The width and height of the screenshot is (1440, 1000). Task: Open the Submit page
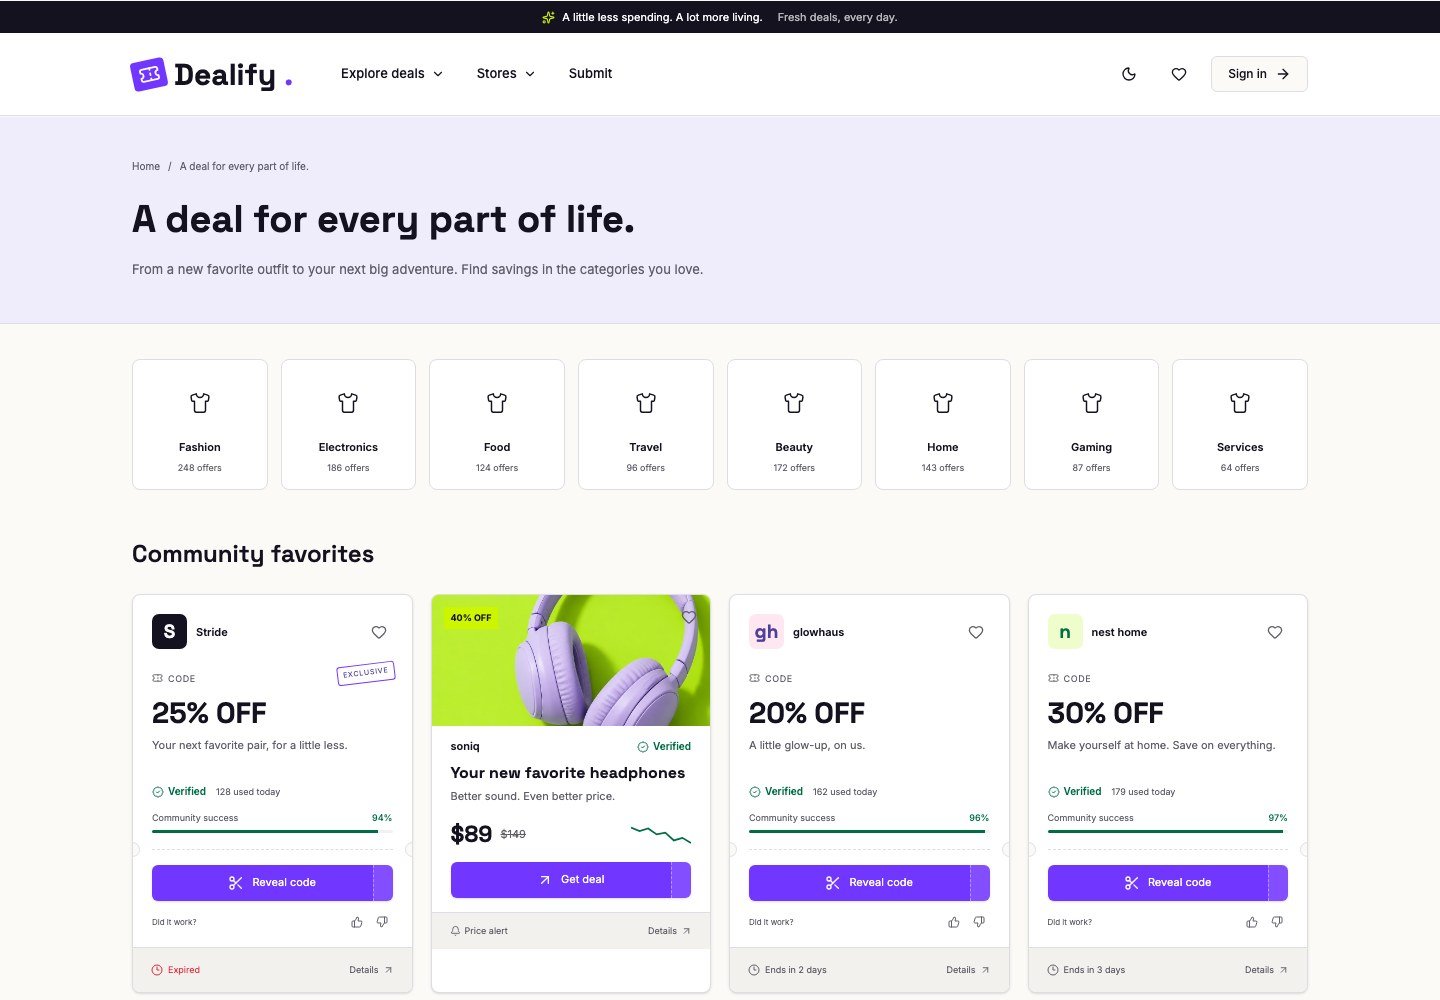coord(590,74)
